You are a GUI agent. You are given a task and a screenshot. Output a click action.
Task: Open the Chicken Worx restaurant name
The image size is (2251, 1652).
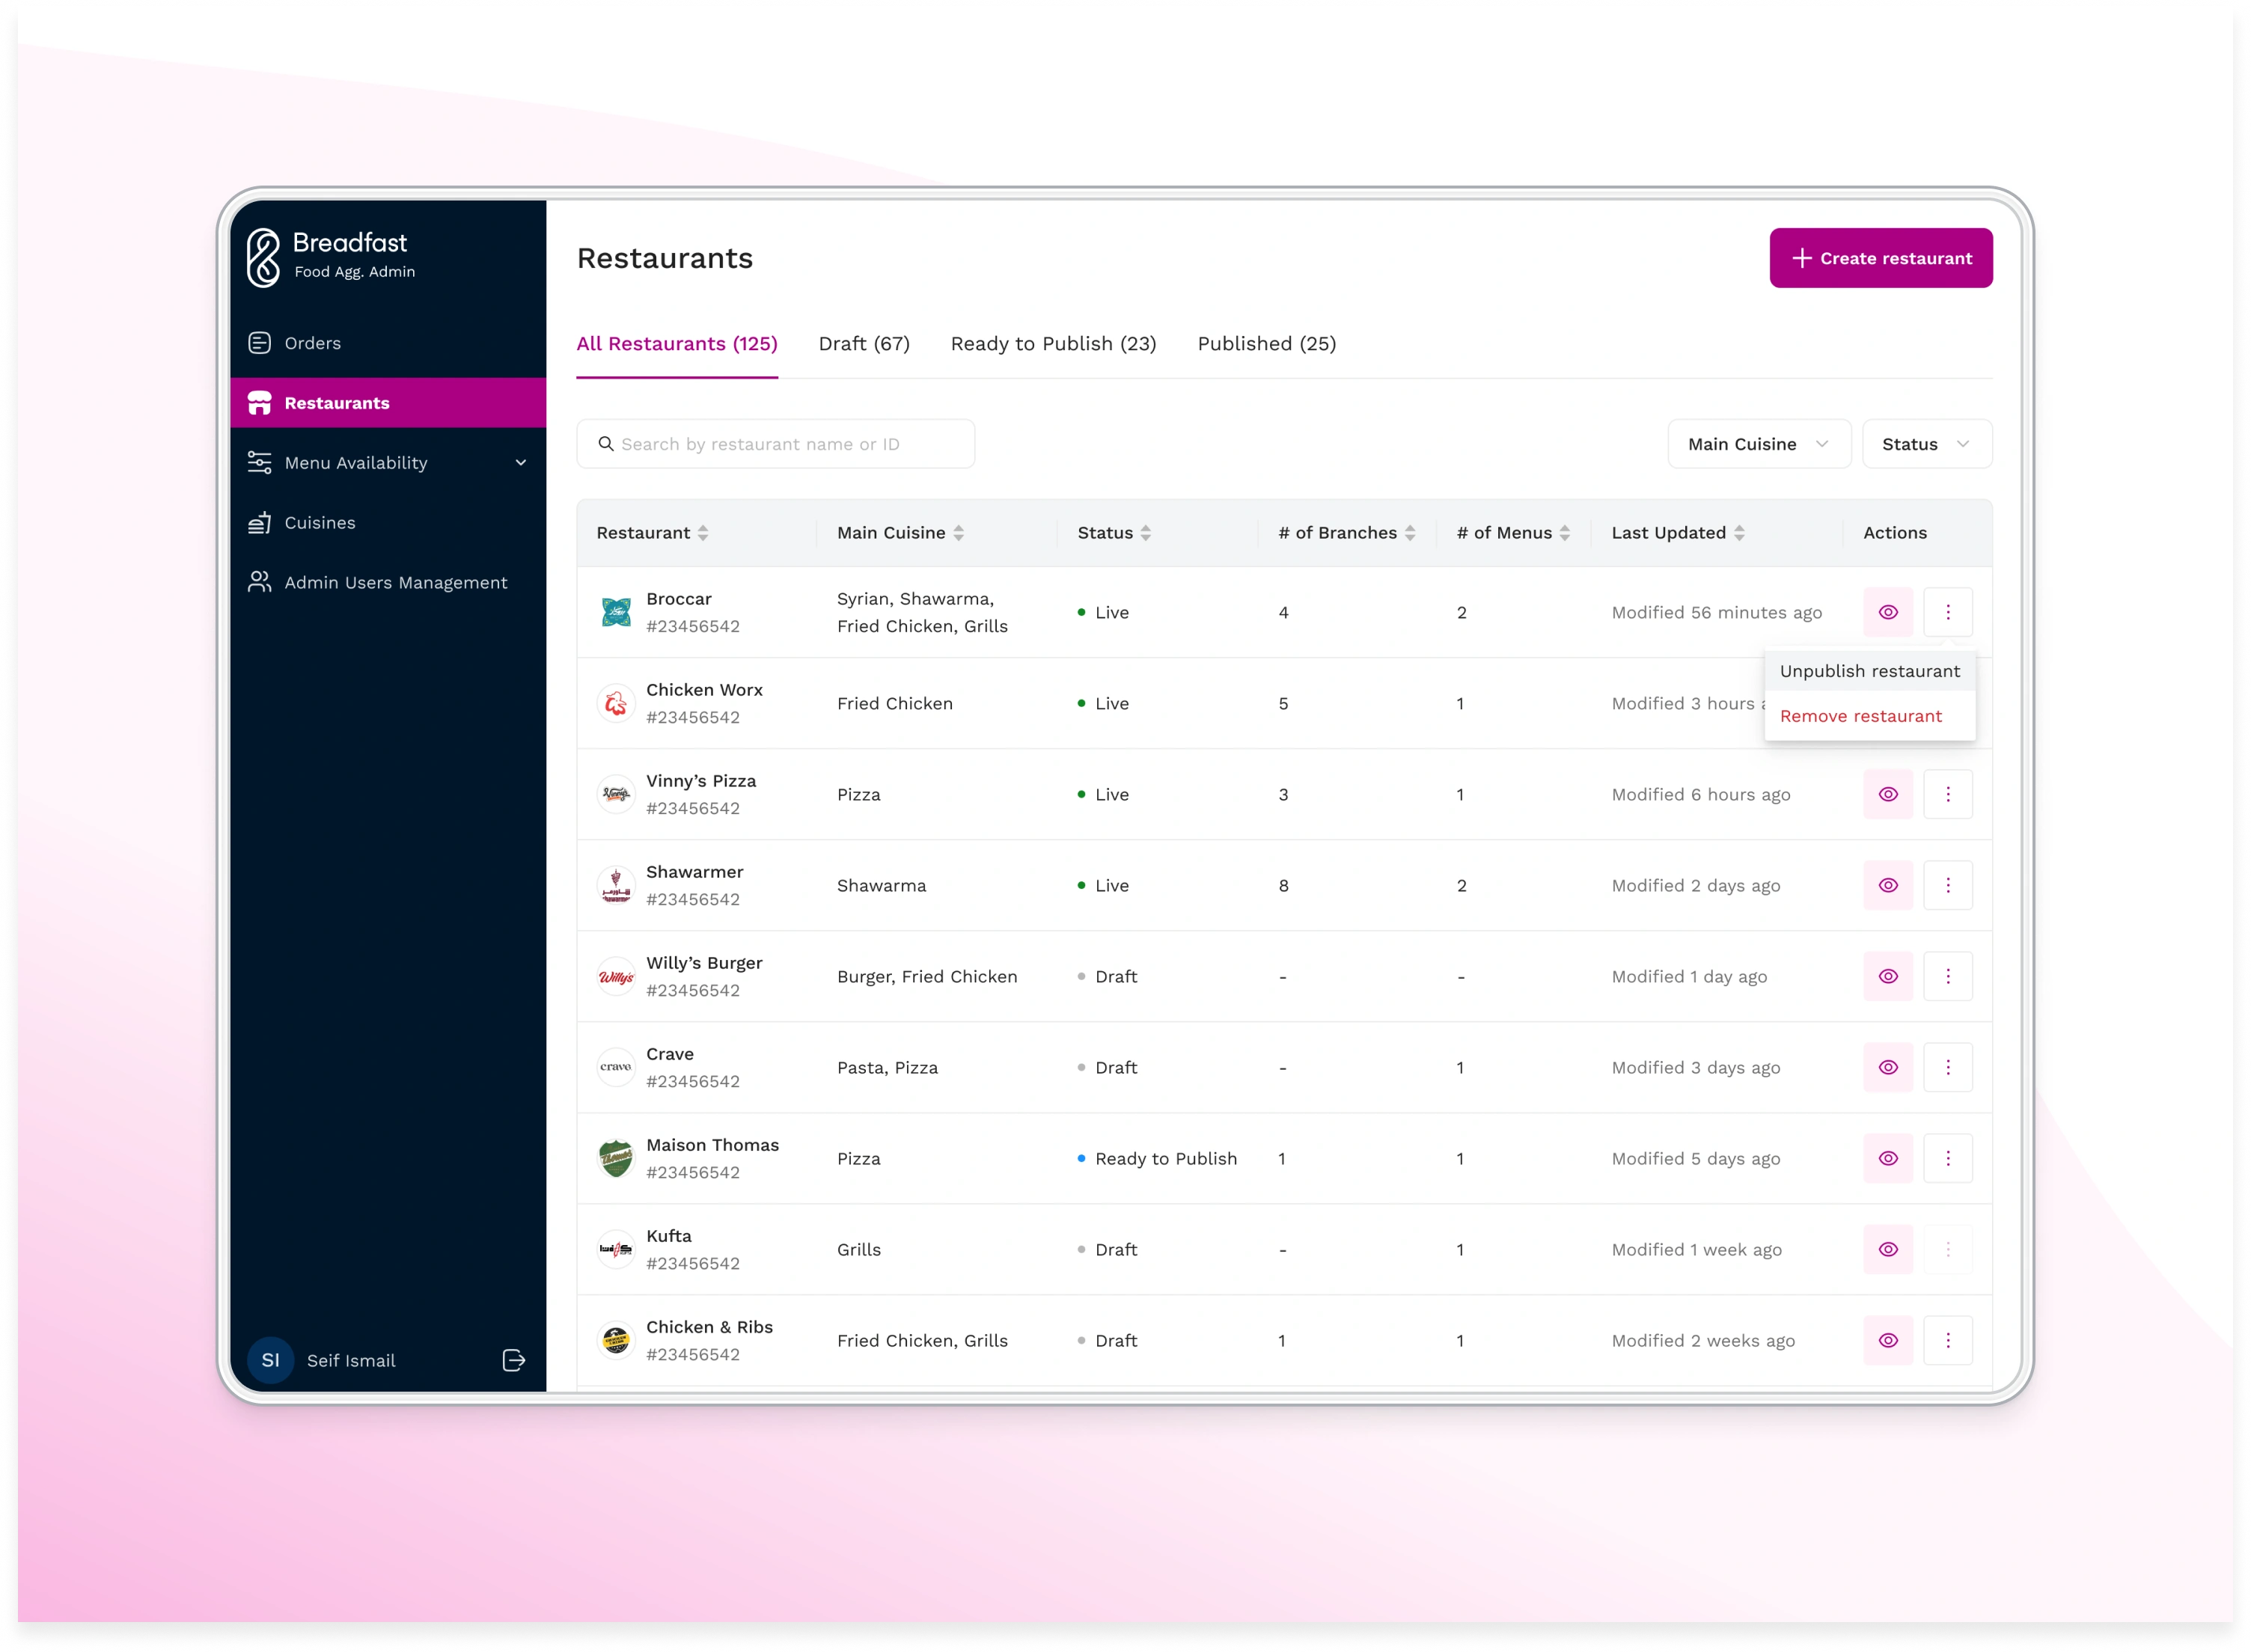point(704,690)
